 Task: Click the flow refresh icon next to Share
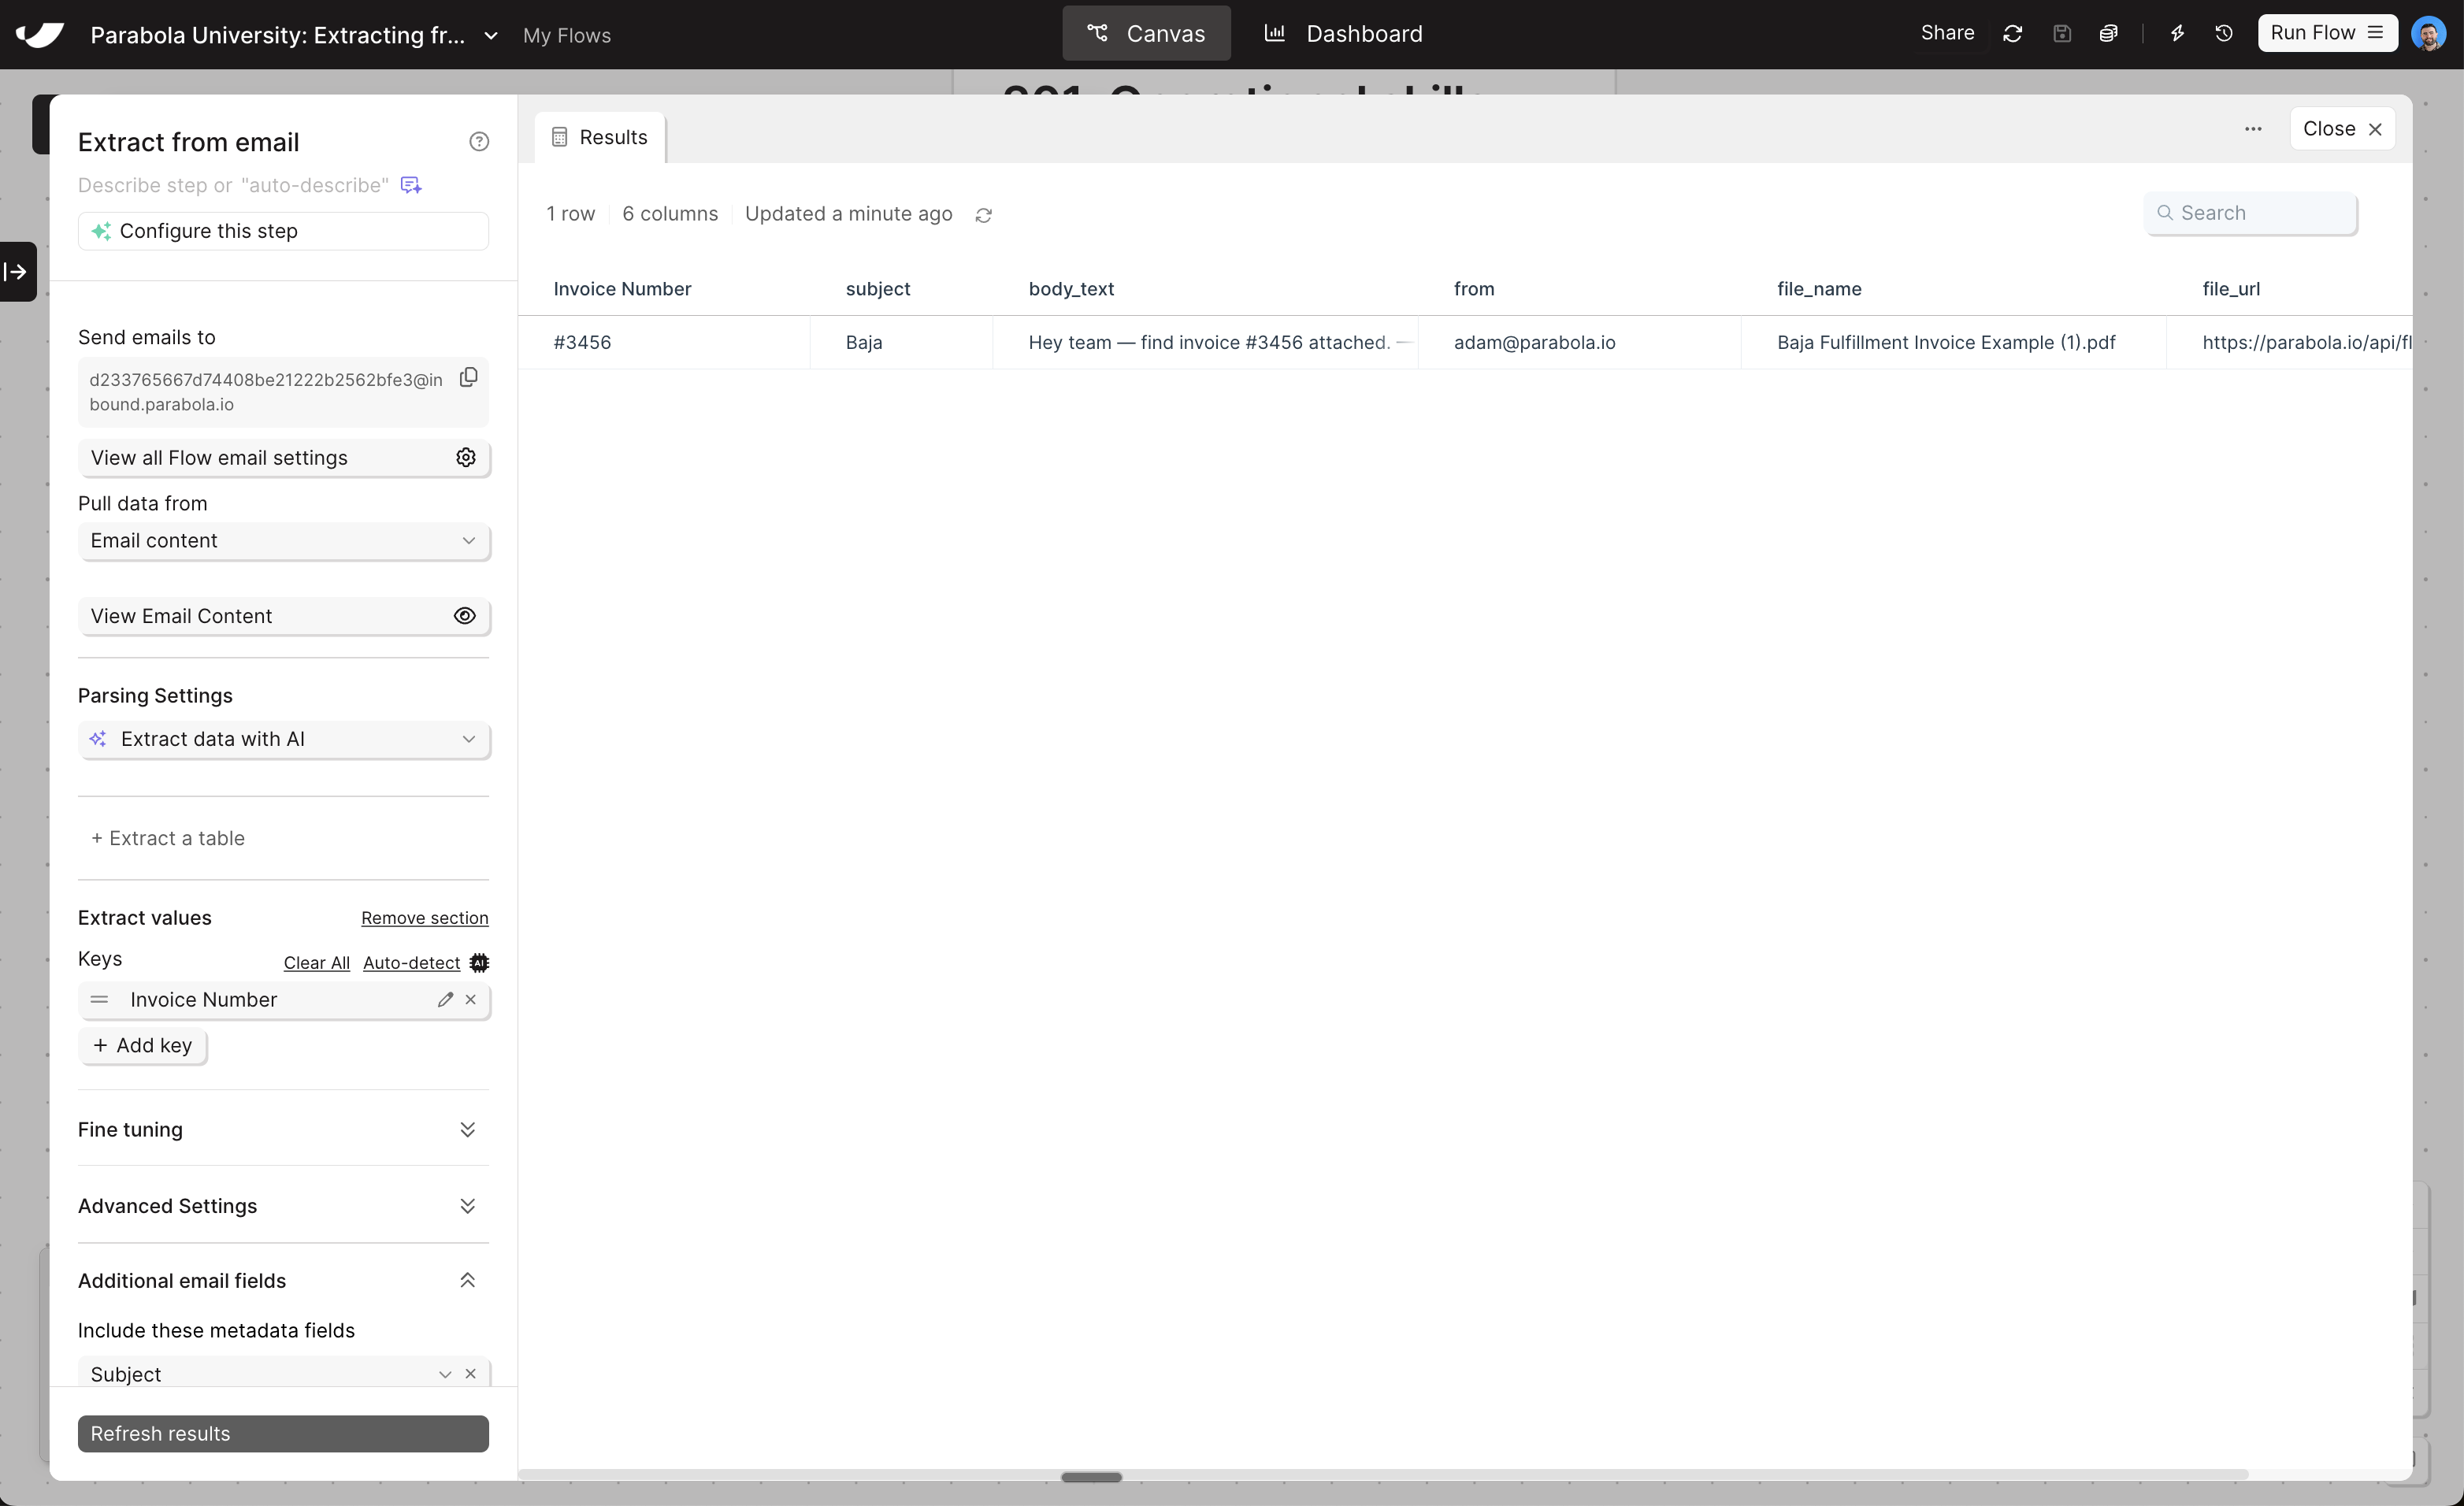(x=2012, y=33)
